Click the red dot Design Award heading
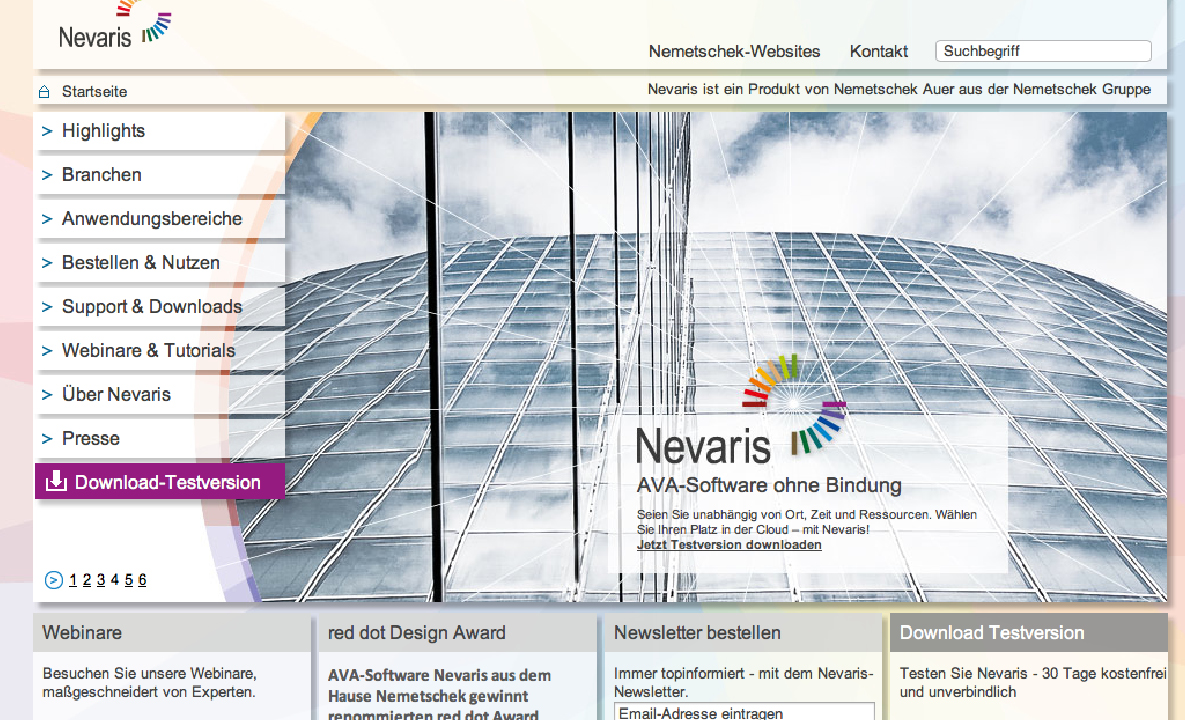Screen dimensions: 1185x720 (x=416, y=632)
